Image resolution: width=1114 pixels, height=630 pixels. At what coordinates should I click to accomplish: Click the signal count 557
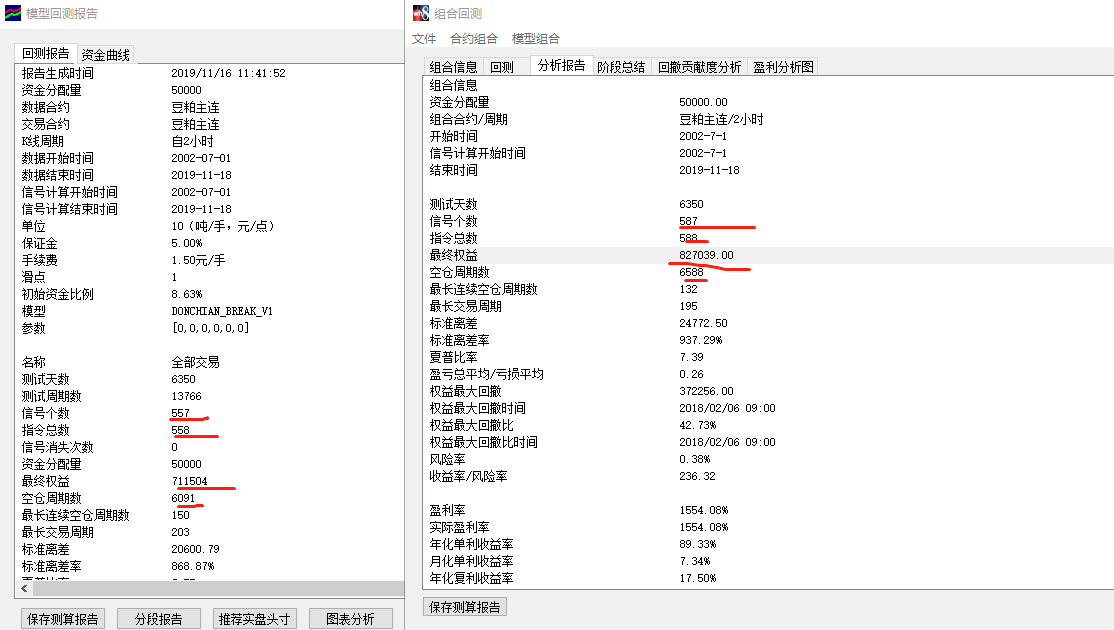point(180,413)
